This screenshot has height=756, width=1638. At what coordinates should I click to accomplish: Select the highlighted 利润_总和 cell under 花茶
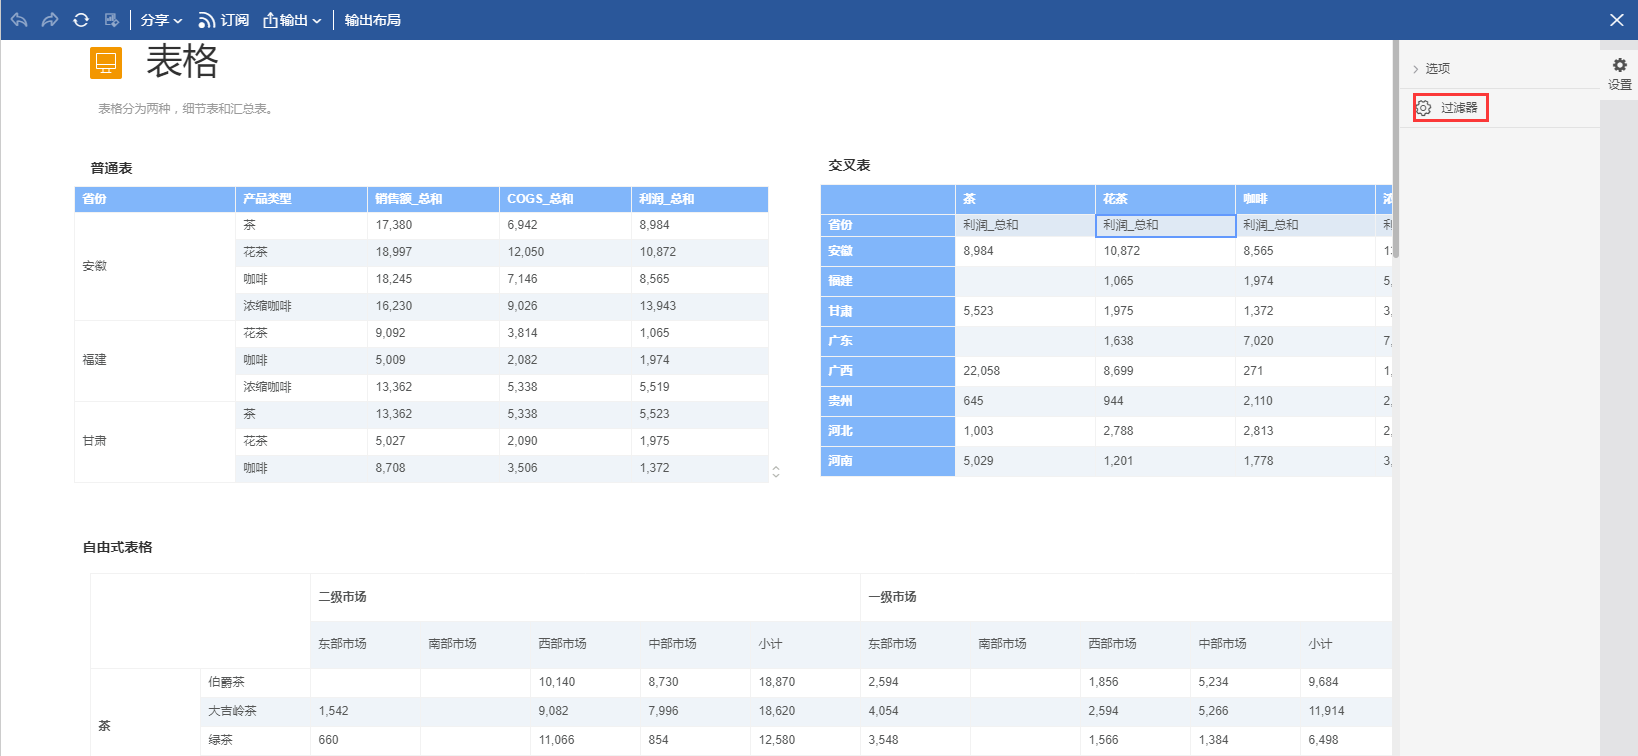click(x=1165, y=225)
